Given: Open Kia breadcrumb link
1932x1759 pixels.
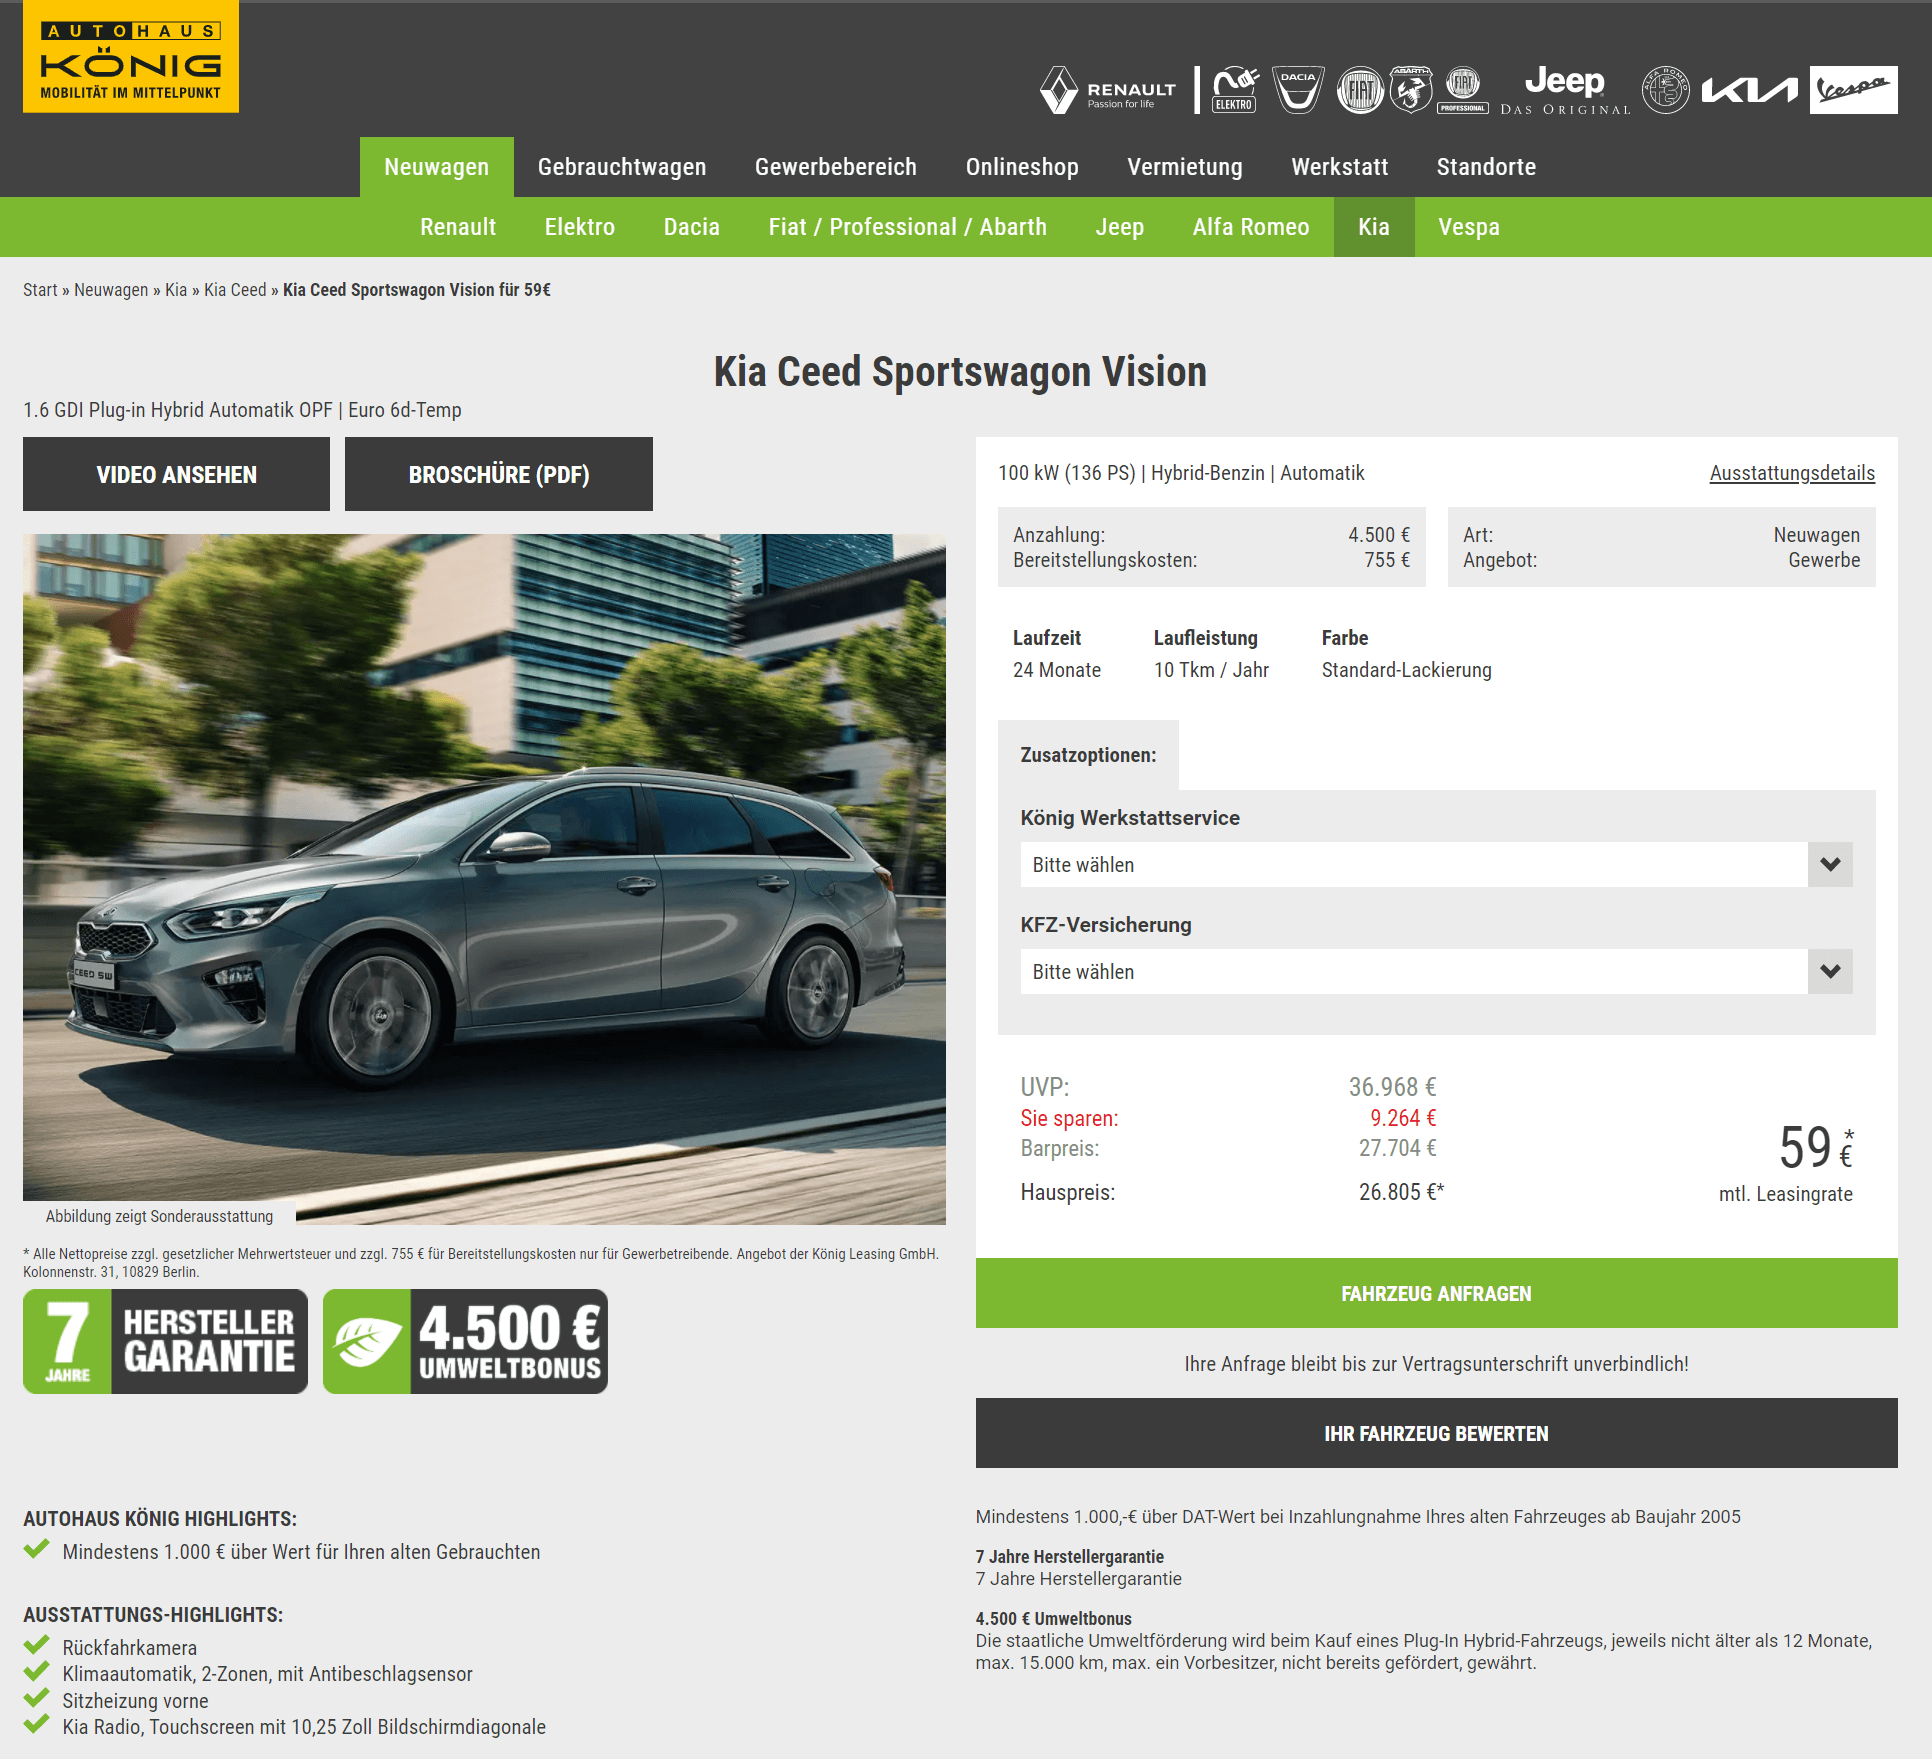Looking at the screenshot, I should click(x=176, y=290).
